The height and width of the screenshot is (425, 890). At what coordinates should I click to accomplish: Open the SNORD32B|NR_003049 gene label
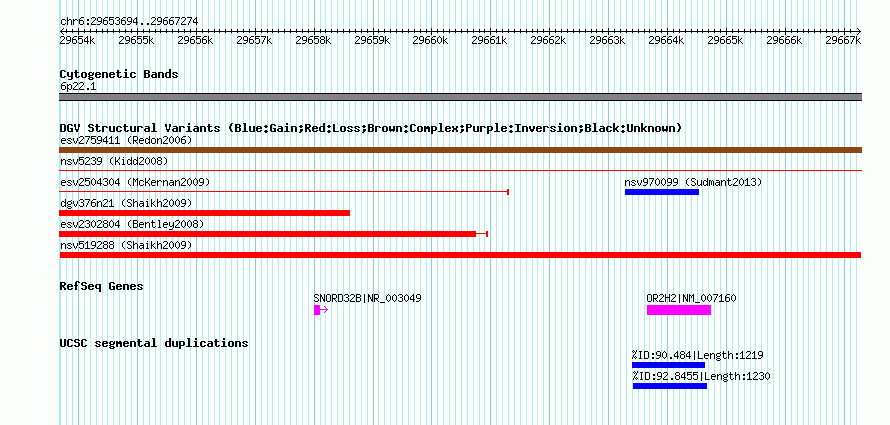[x=367, y=298]
